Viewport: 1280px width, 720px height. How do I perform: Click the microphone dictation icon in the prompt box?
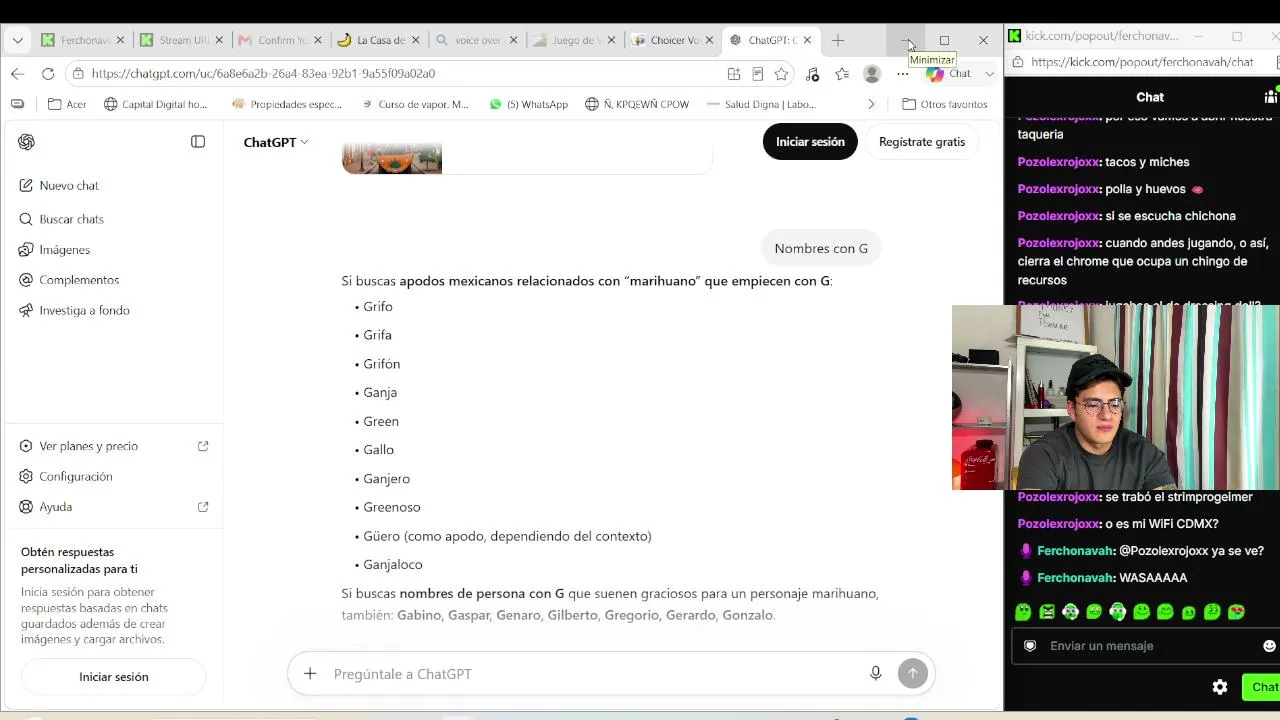click(x=875, y=674)
